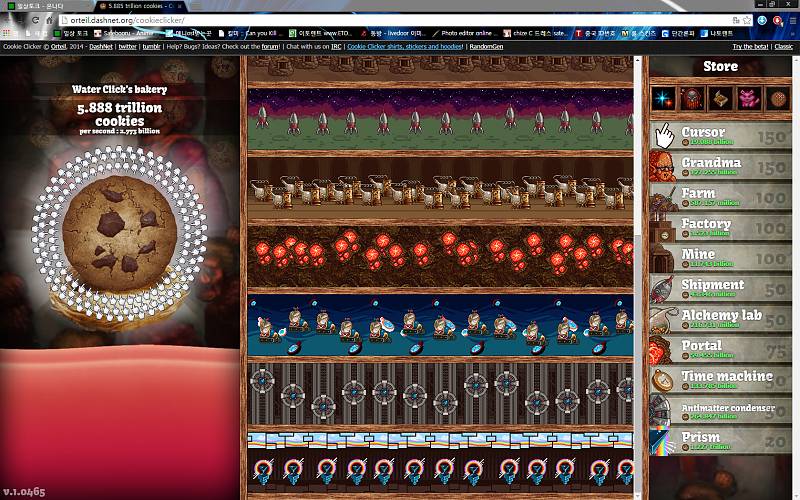
Task: Buy a Prism building
Action: coord(720,442)
